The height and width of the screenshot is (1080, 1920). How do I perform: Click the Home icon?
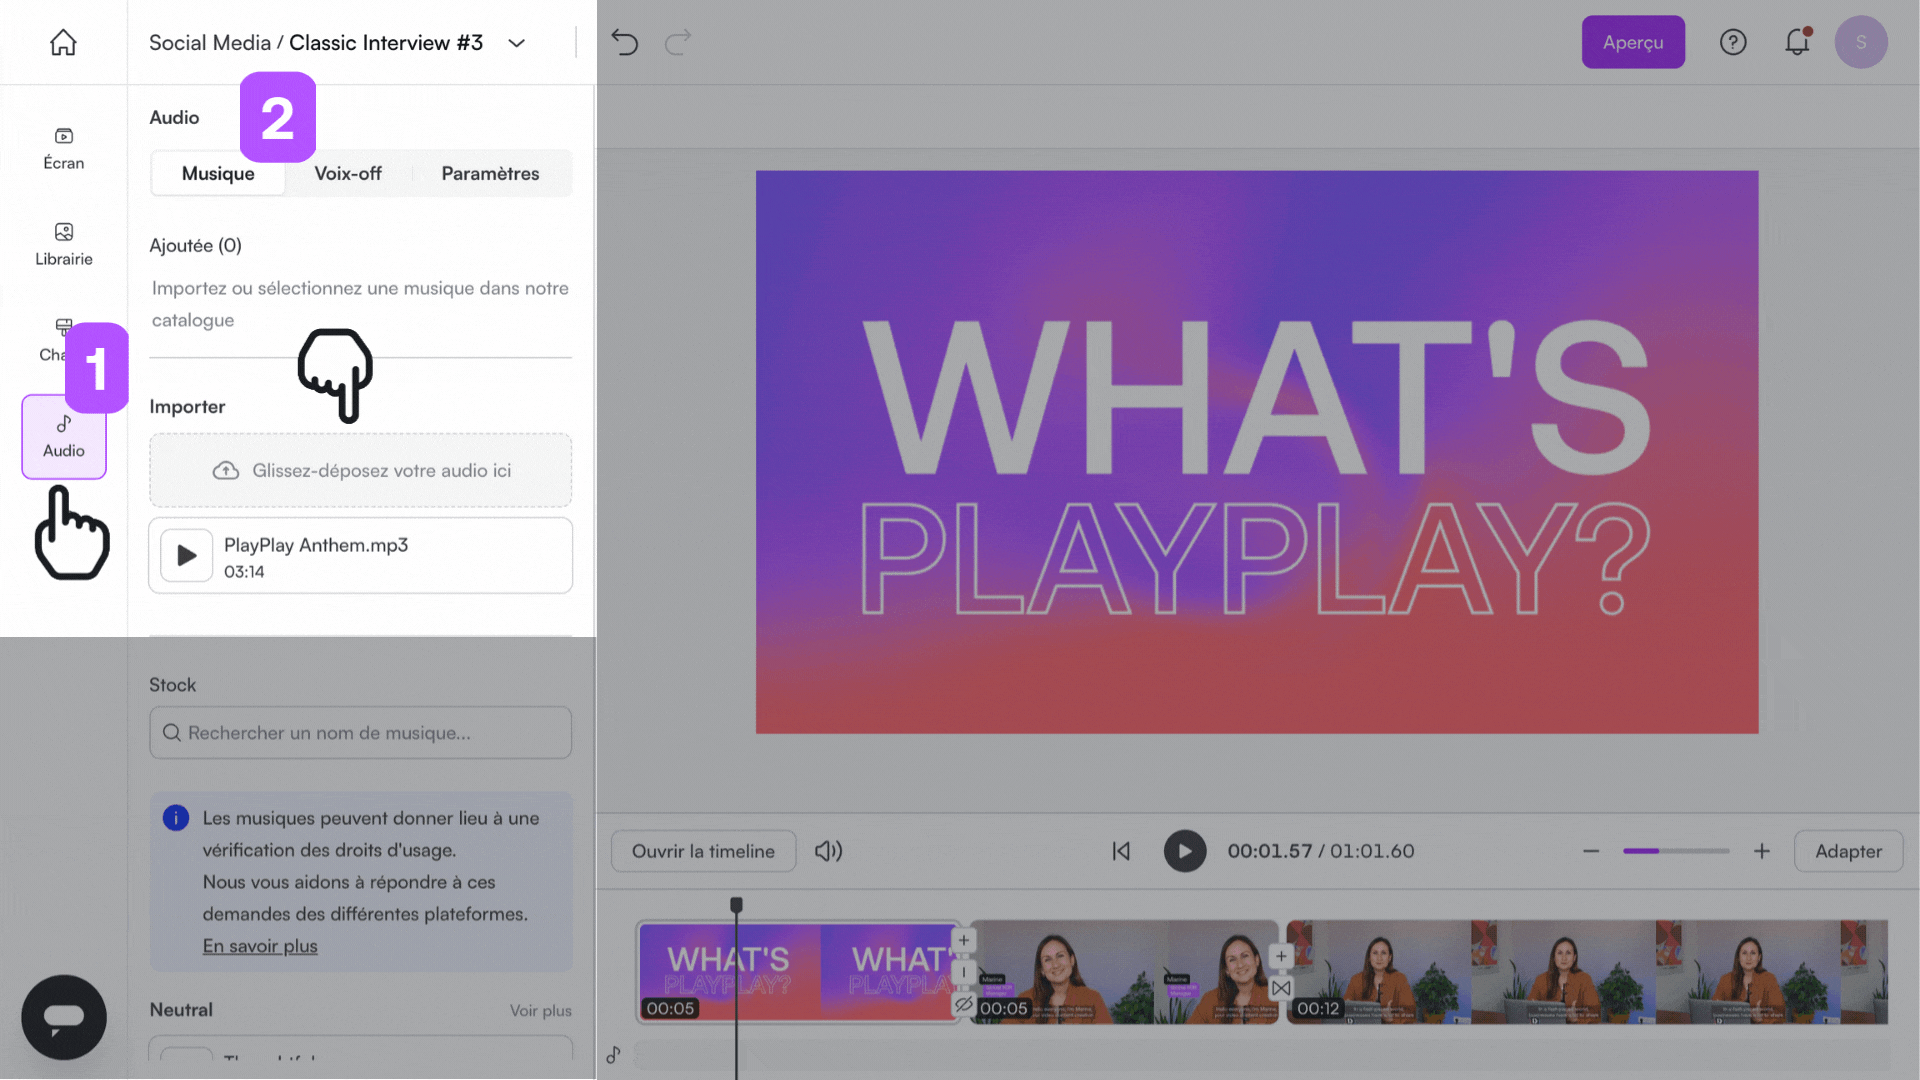click(x=63, y=42)
